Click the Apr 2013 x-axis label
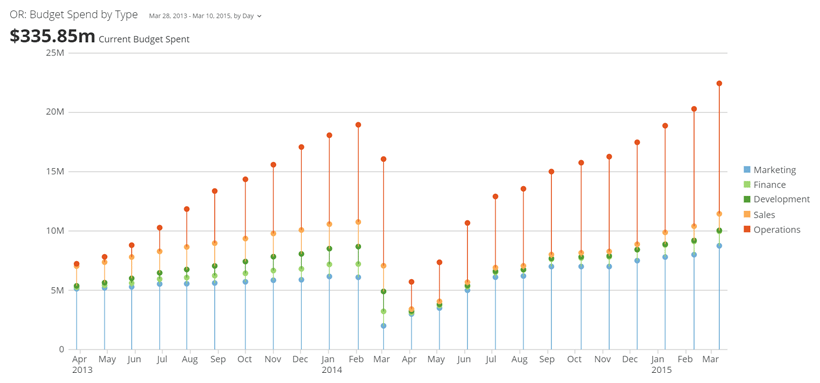 (x=82, y=365)
